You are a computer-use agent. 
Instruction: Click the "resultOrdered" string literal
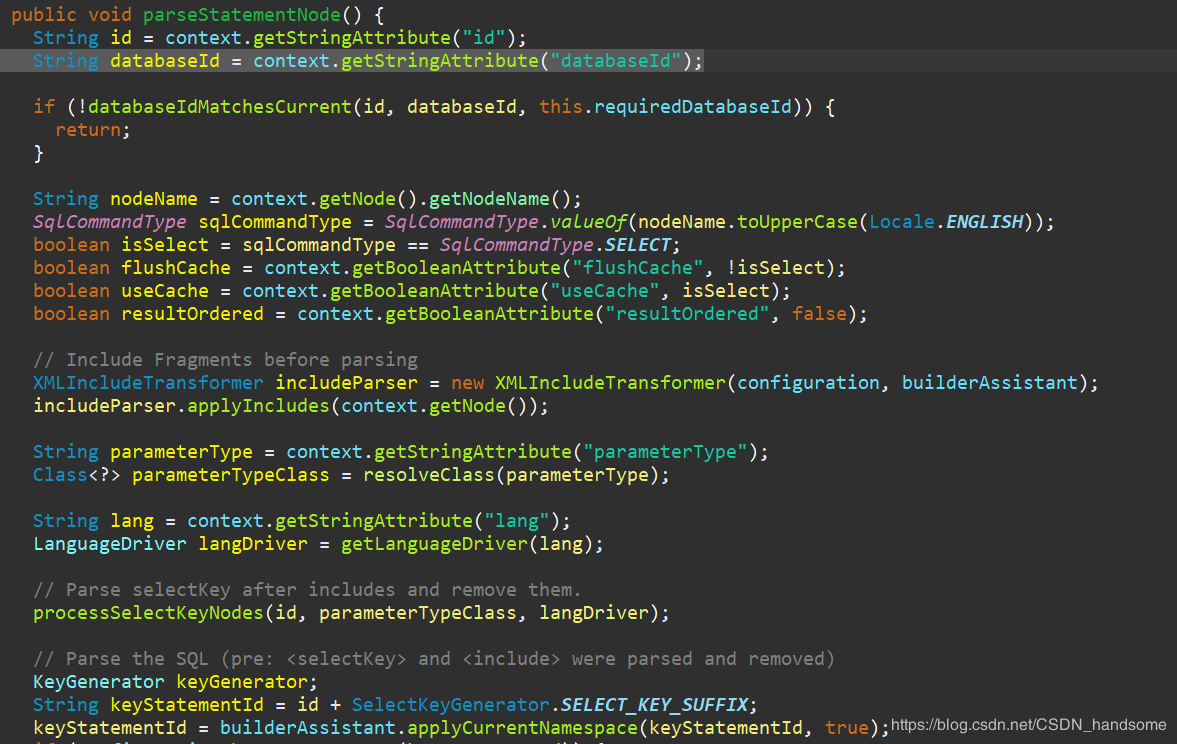tap(687, 314)
